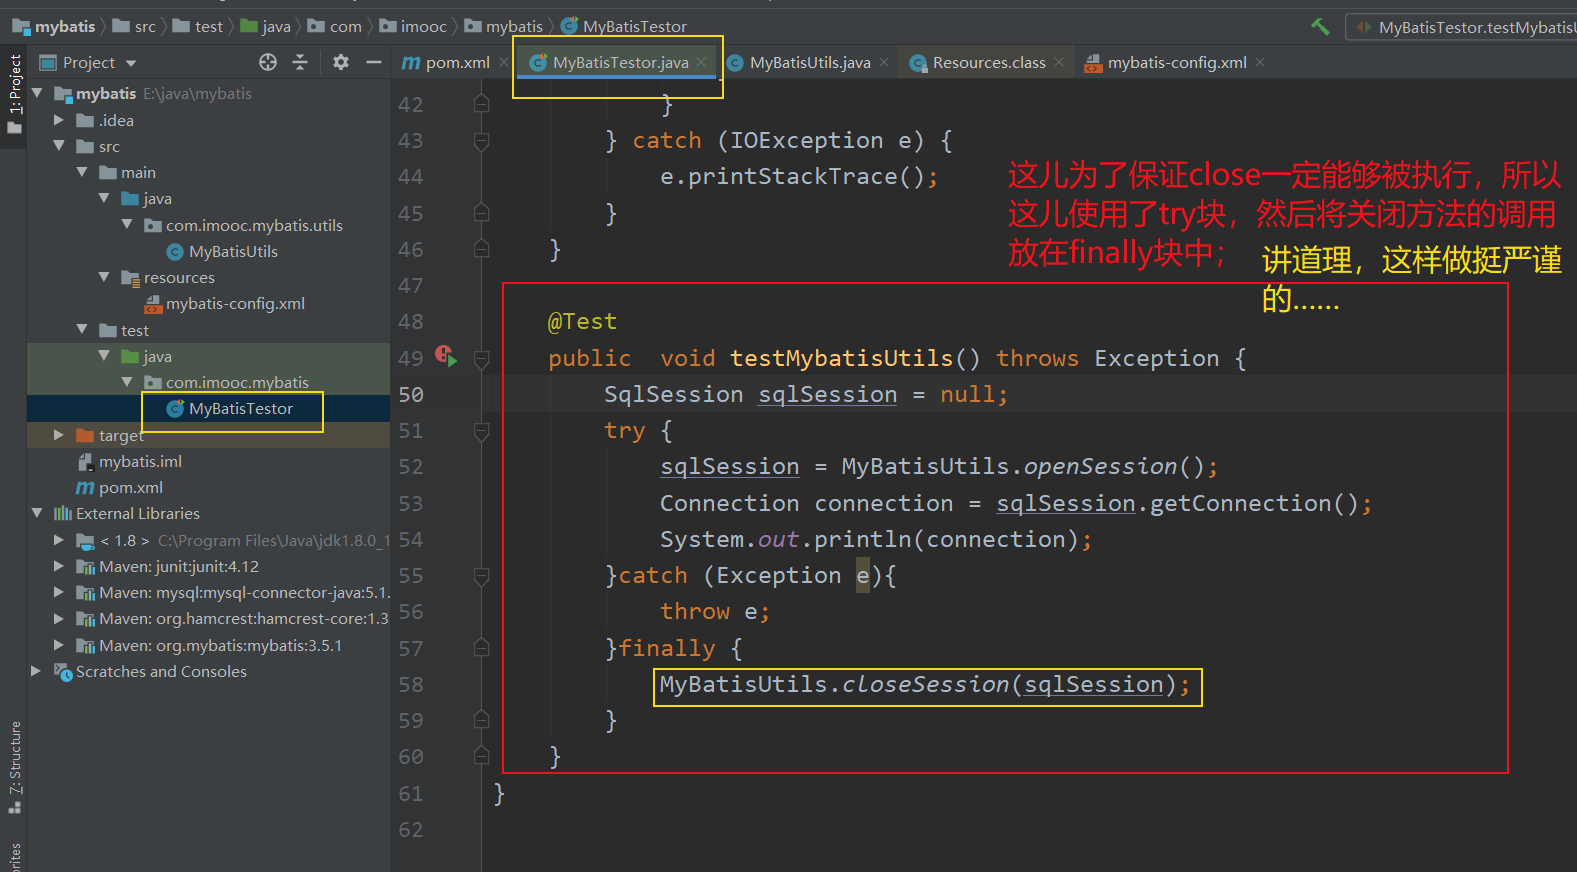Toggle code fold marker at line 51
This screenshot has height=872, width=1577.
(482, 431)
